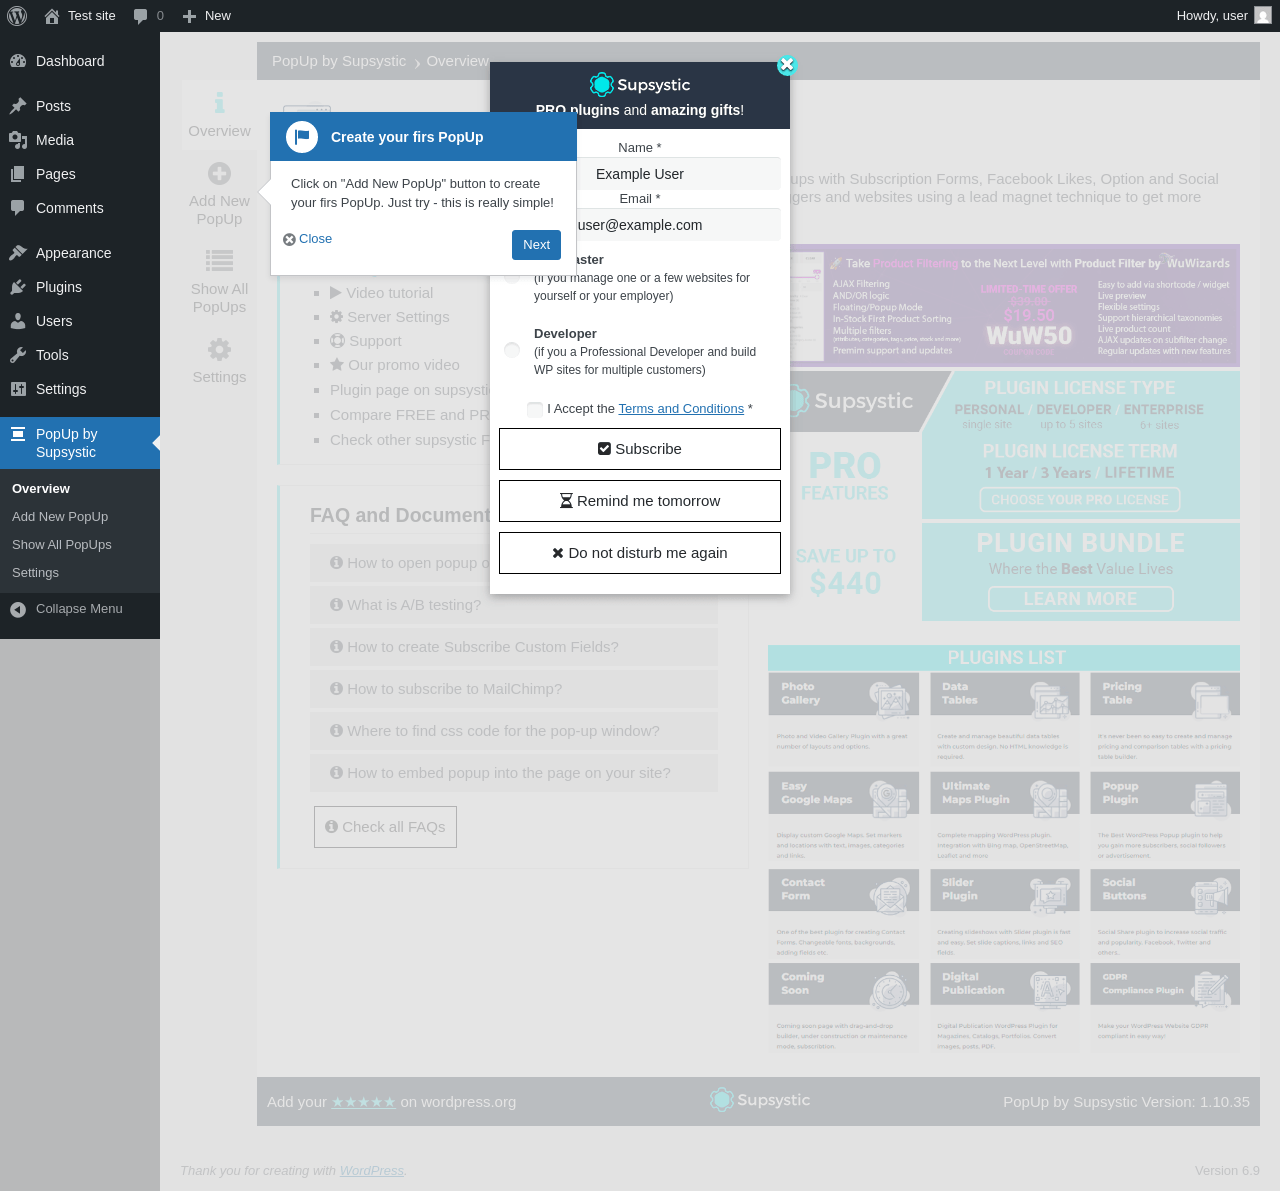Viewport: 1280px width, 1191px height.
Task: Click the plus New icon in the admin bar
Action: point(189,16)
